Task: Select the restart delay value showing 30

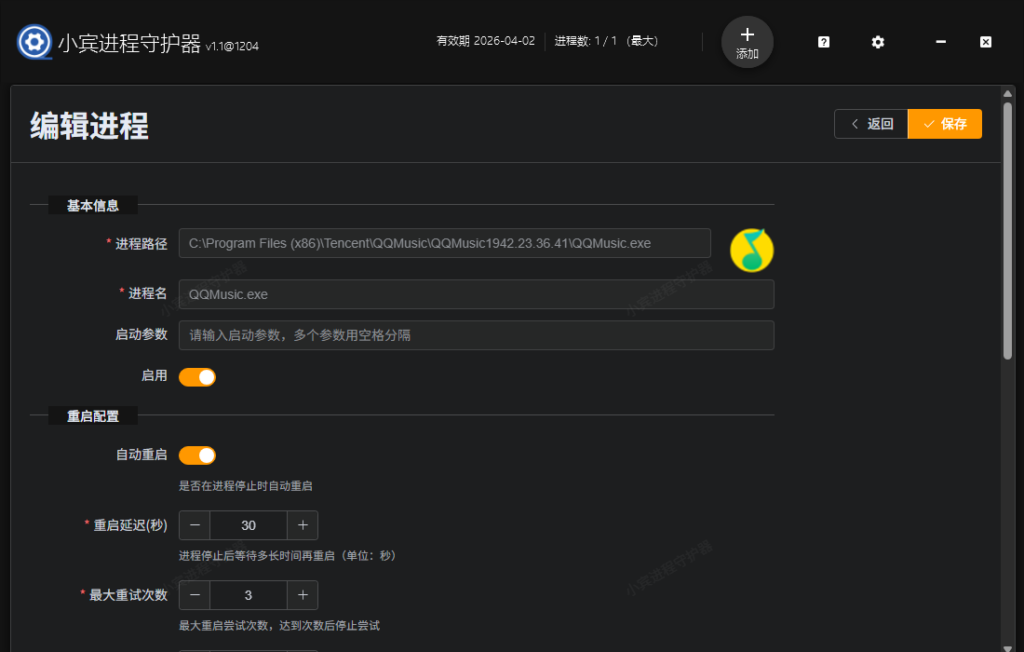Action: click(248, 525)
